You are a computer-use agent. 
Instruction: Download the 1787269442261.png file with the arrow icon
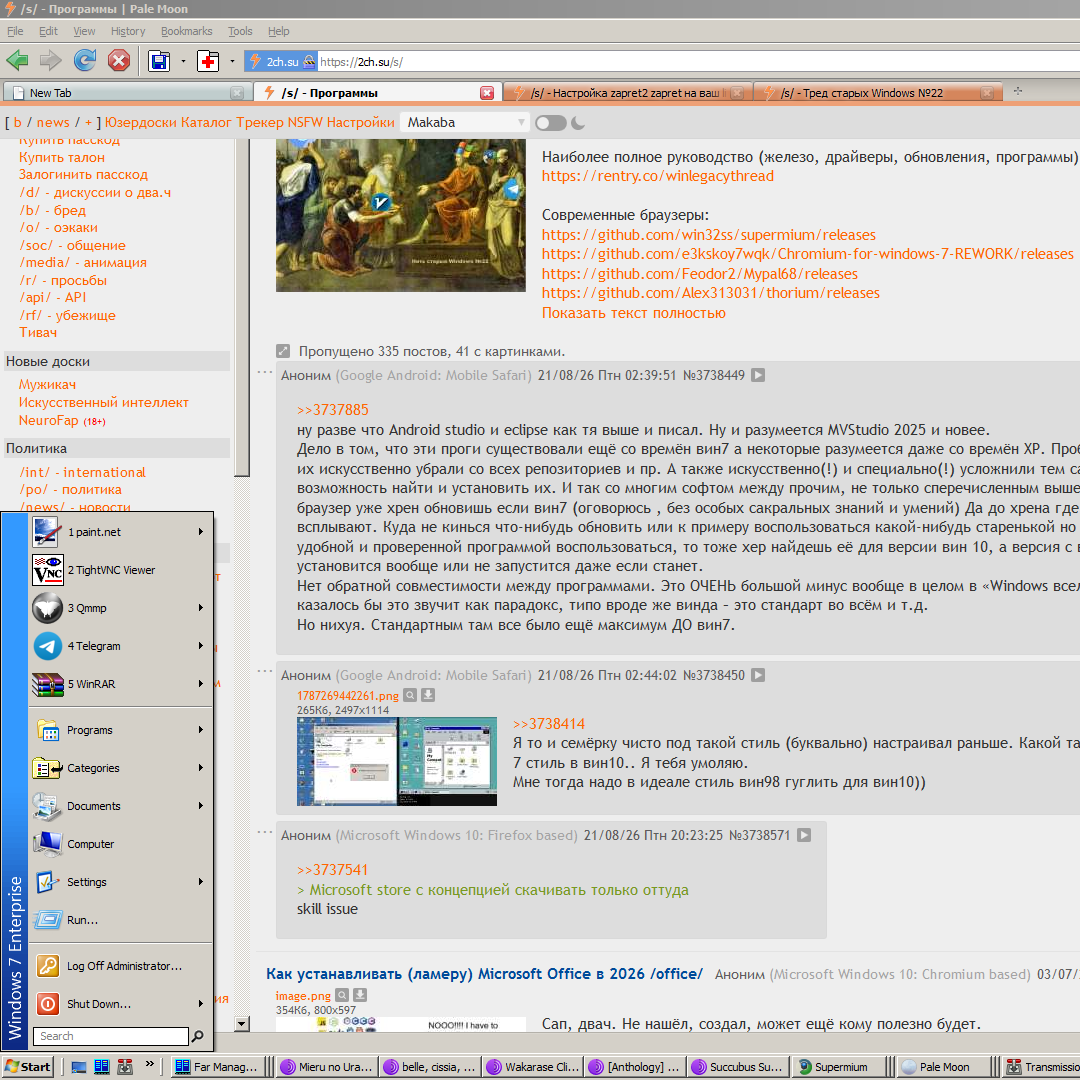point(428,695)
